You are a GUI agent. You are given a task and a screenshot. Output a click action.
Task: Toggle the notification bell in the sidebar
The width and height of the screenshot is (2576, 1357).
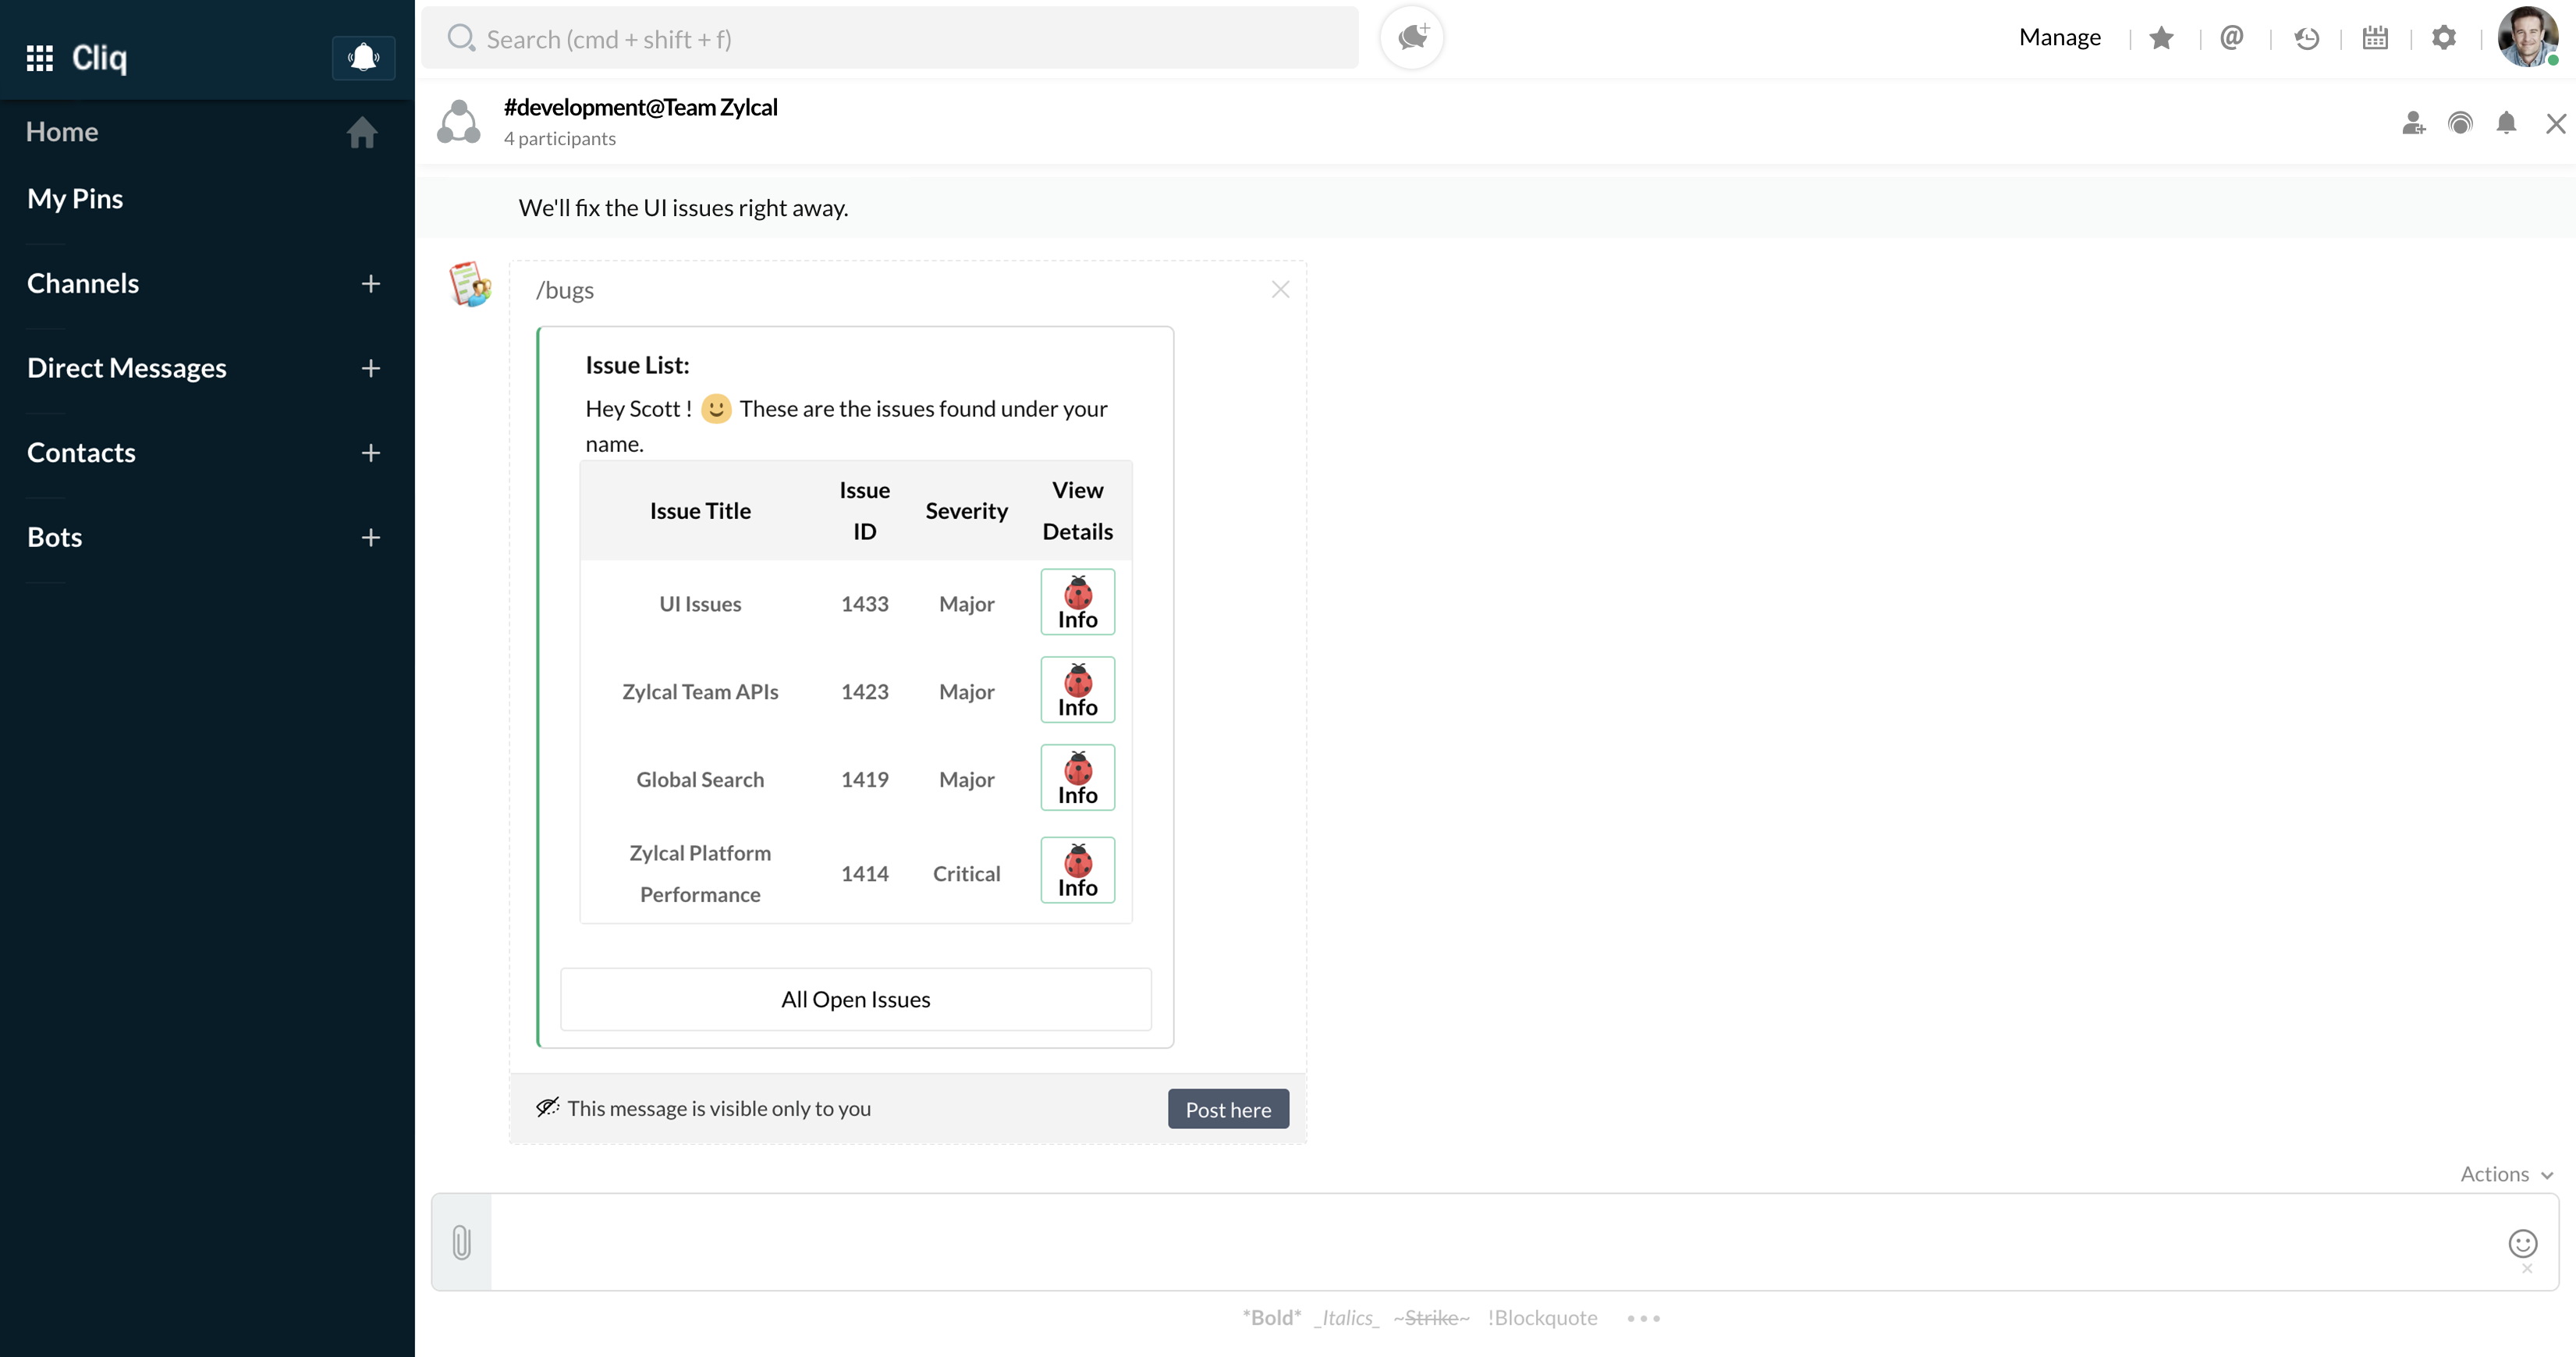coord(363,57)
